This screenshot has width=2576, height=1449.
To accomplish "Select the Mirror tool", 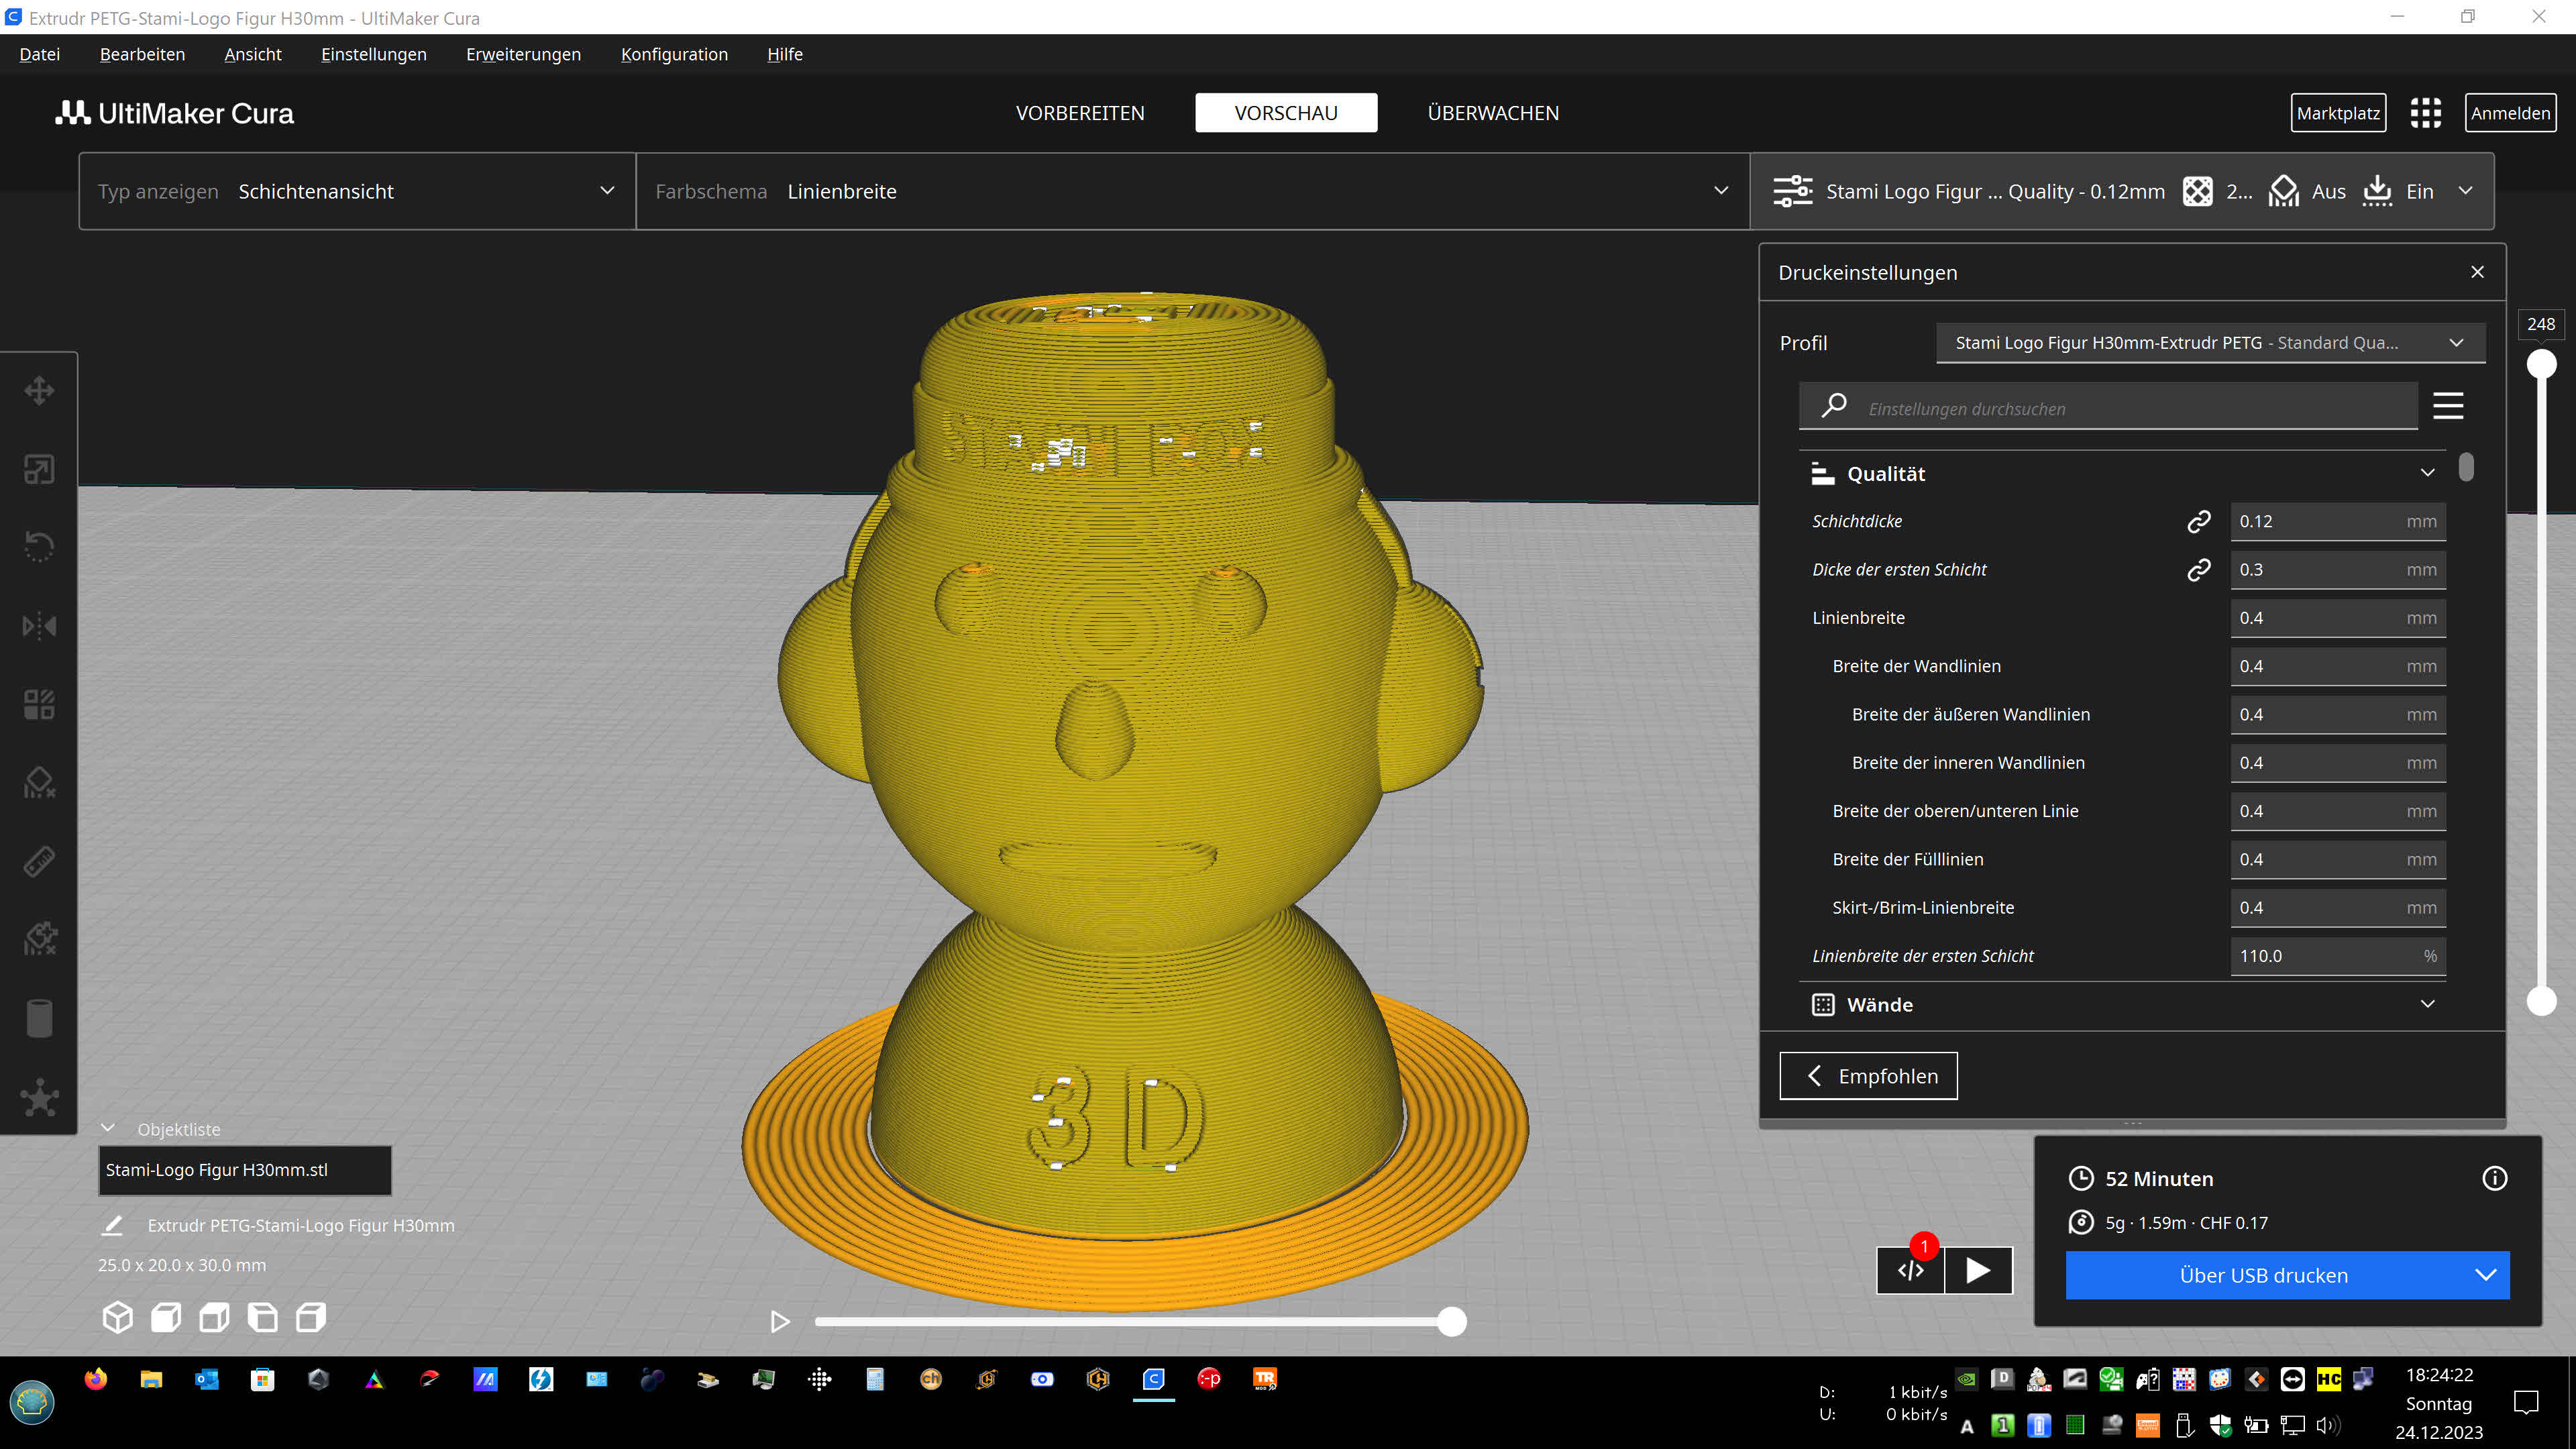I will 39,625.
